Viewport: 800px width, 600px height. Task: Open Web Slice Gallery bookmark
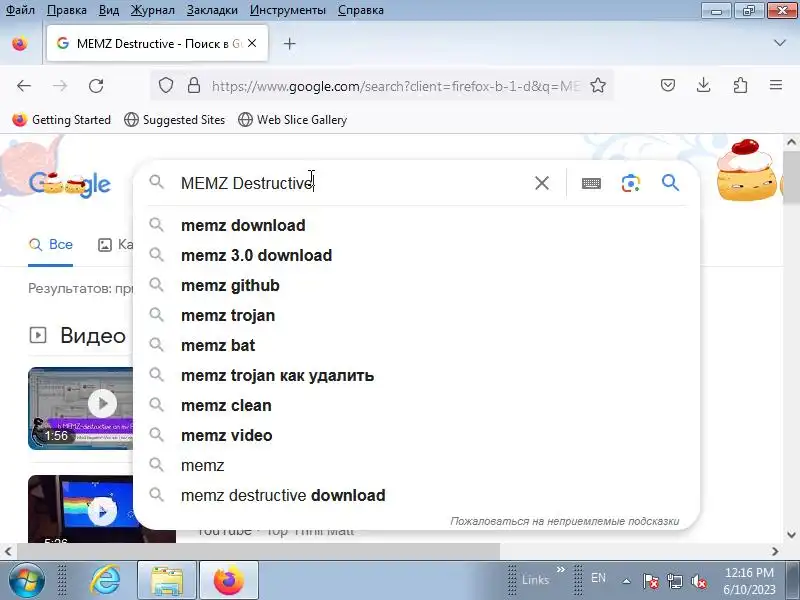(x=292, y=120)
